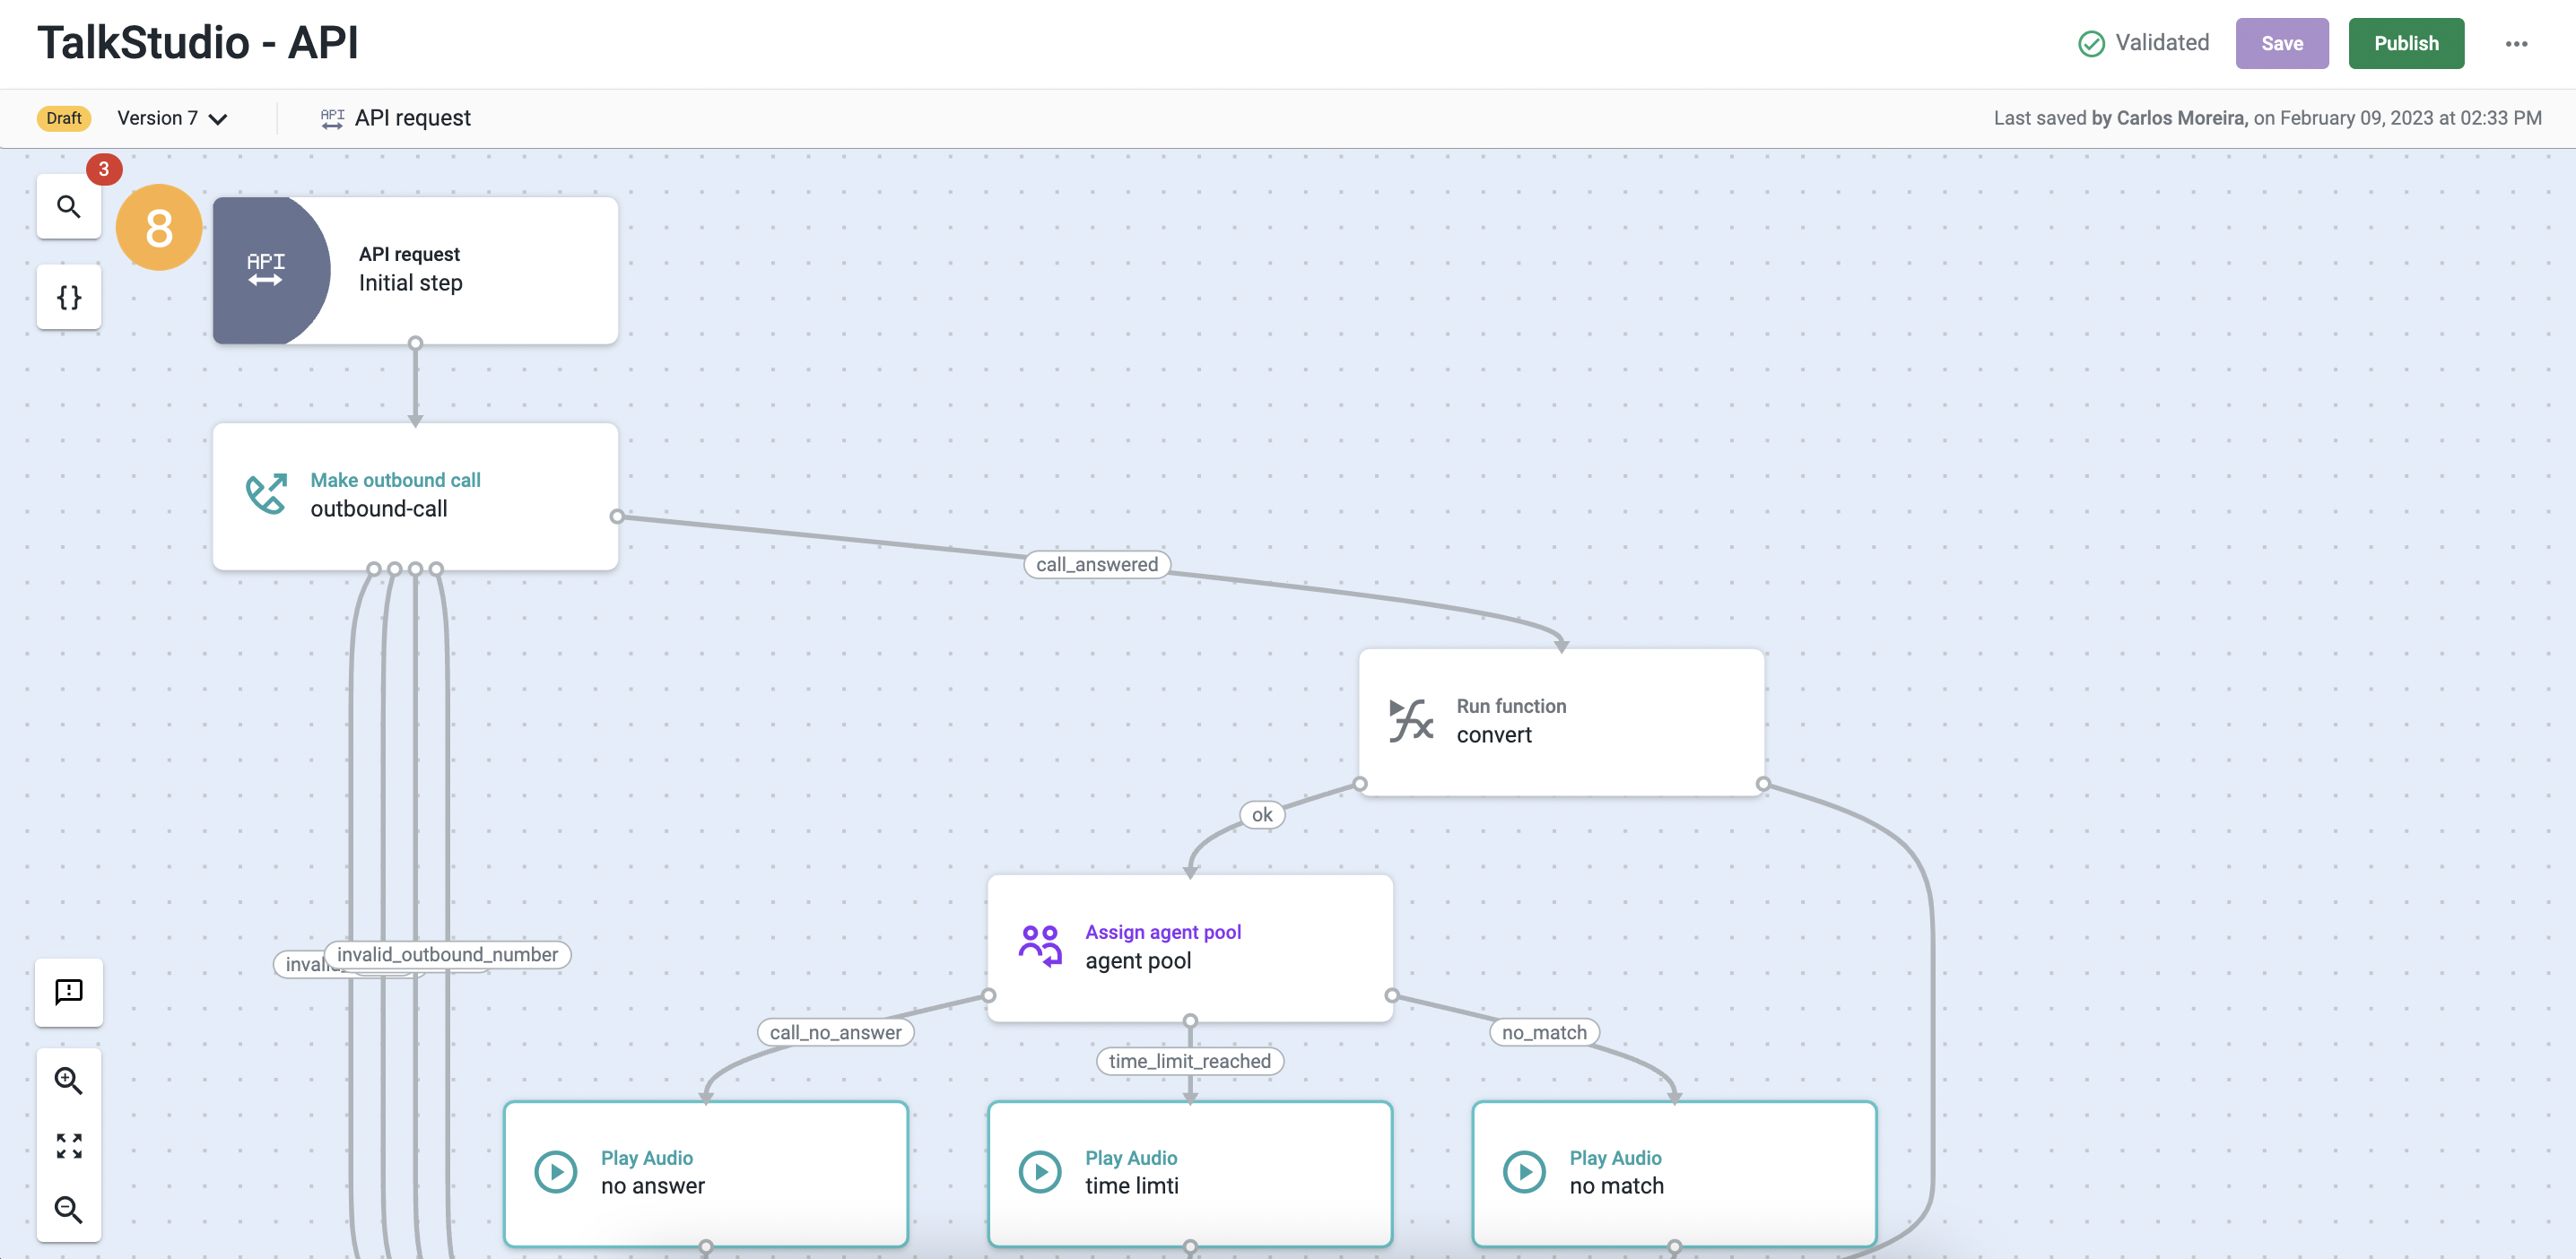The height and width of the screenshot is (1259, 2576).
Task: Click the Assign agent pool people icon
Action: tap(1040, 945)
